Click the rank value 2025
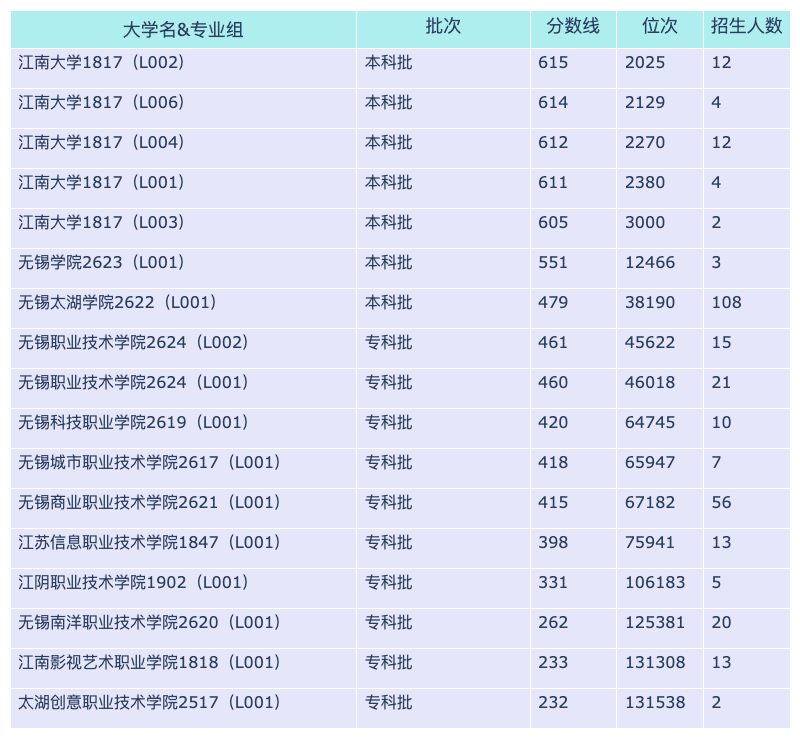The height and width of the screenshot is (740, 800). [x=645, y=63]
